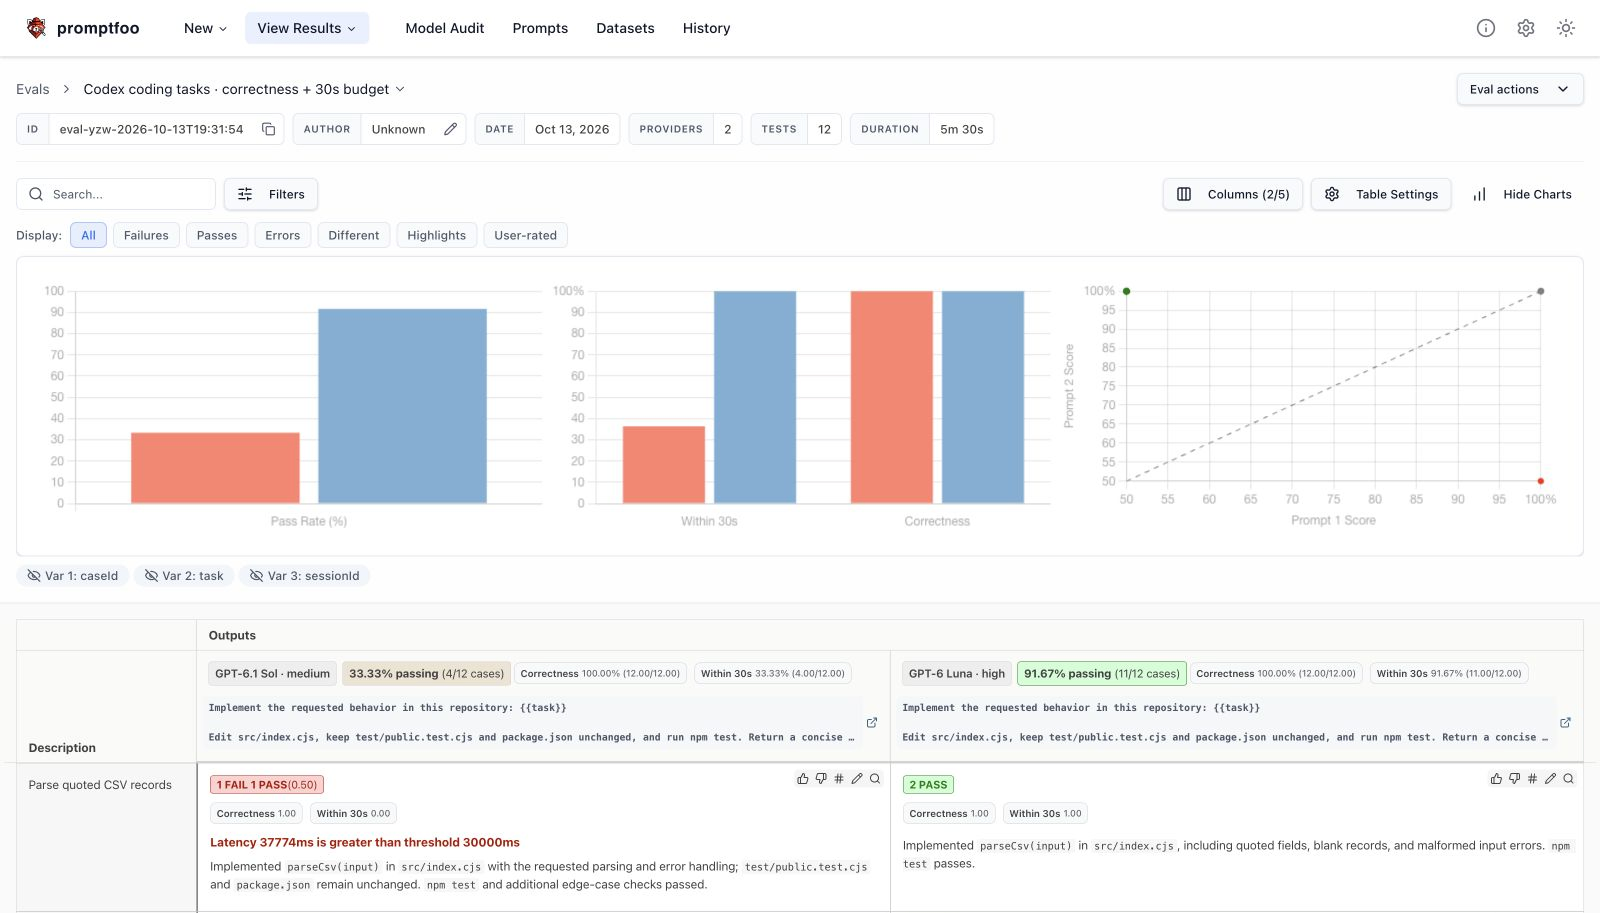
Task: Open magnifier details icon on GPT-6.1 Sol output
Action: click(x=875, y=778)
